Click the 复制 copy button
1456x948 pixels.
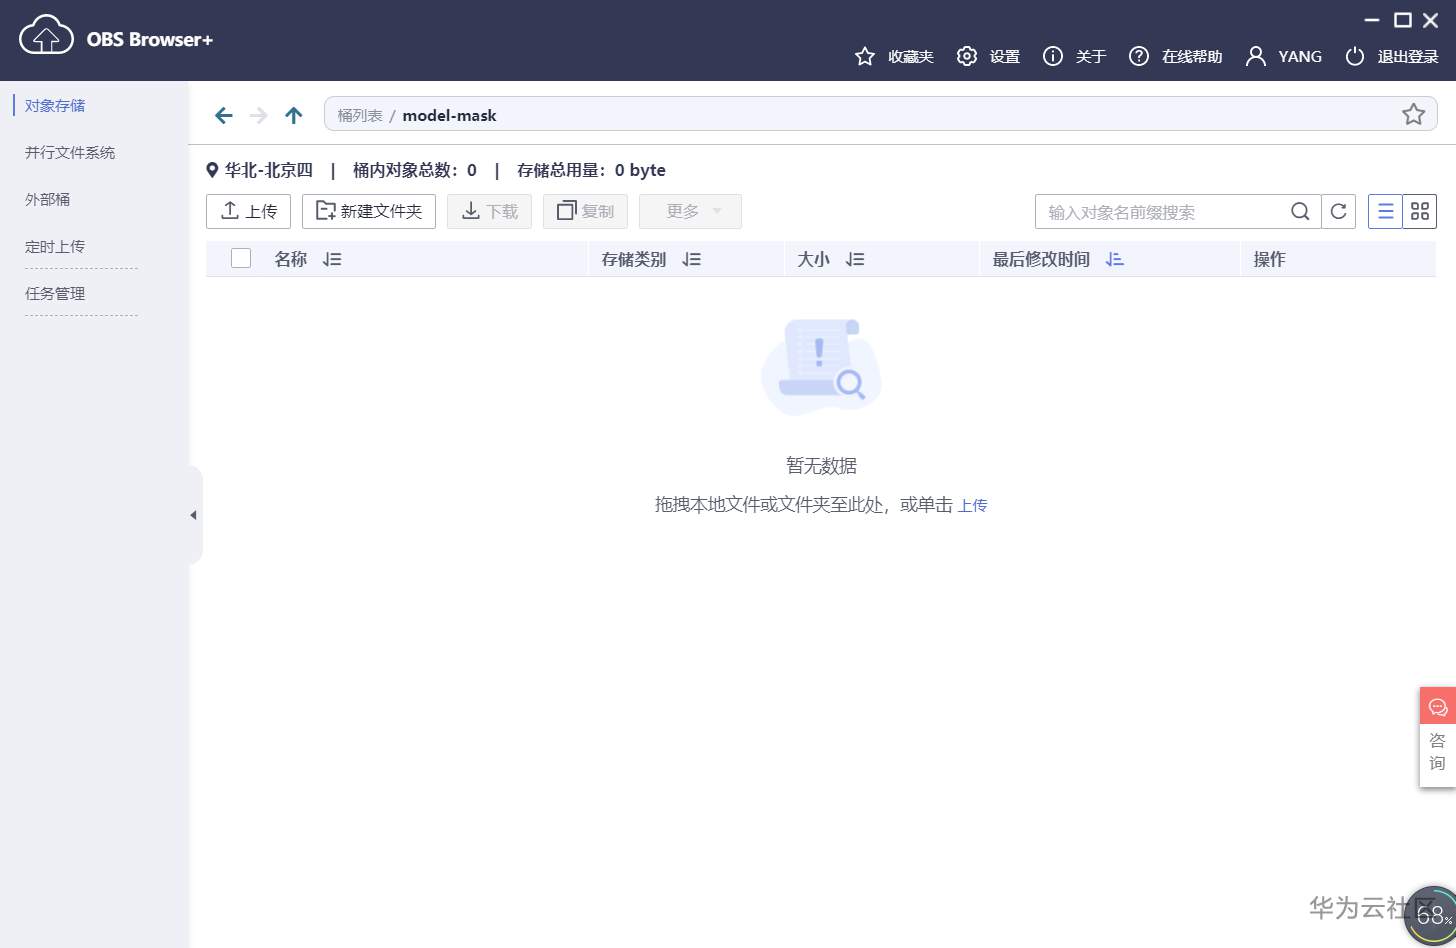point(585,211)
